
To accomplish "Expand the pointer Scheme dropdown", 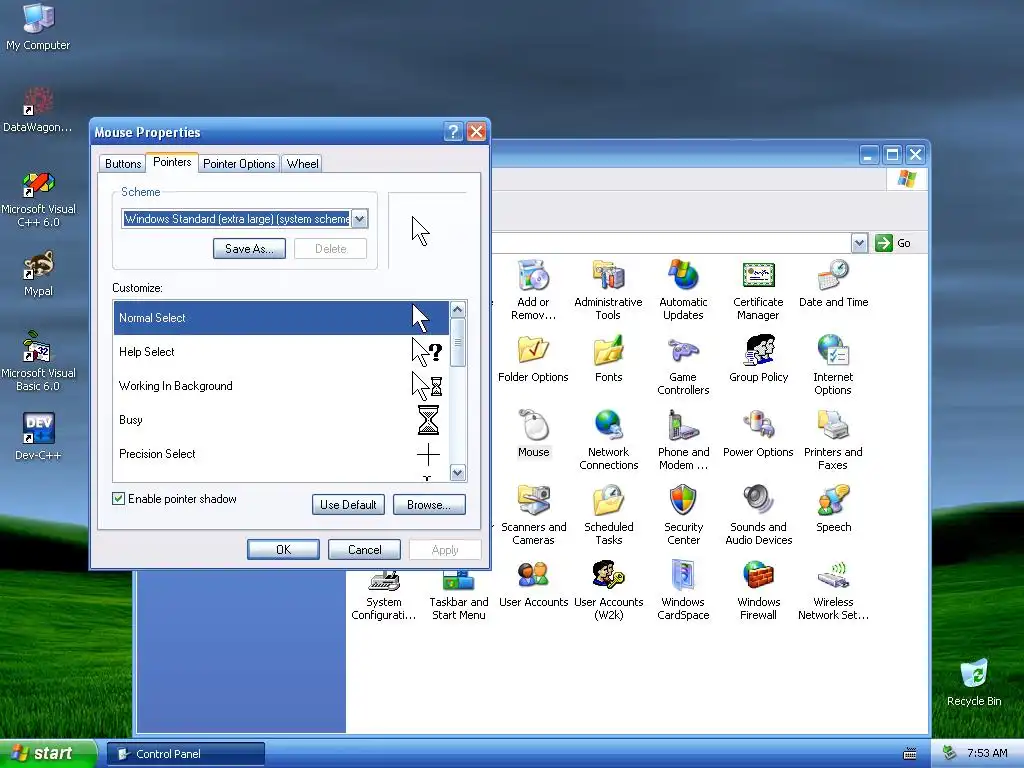I will tap(360, 219).
